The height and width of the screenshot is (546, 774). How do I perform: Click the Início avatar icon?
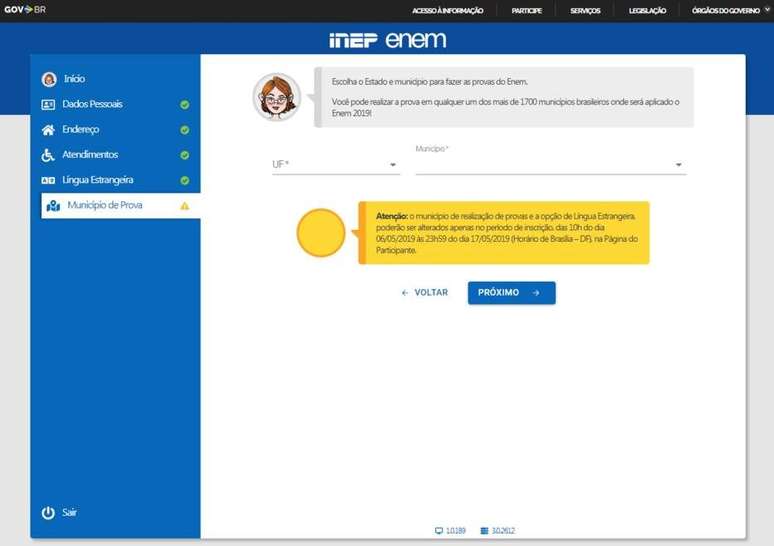[49, 79]
